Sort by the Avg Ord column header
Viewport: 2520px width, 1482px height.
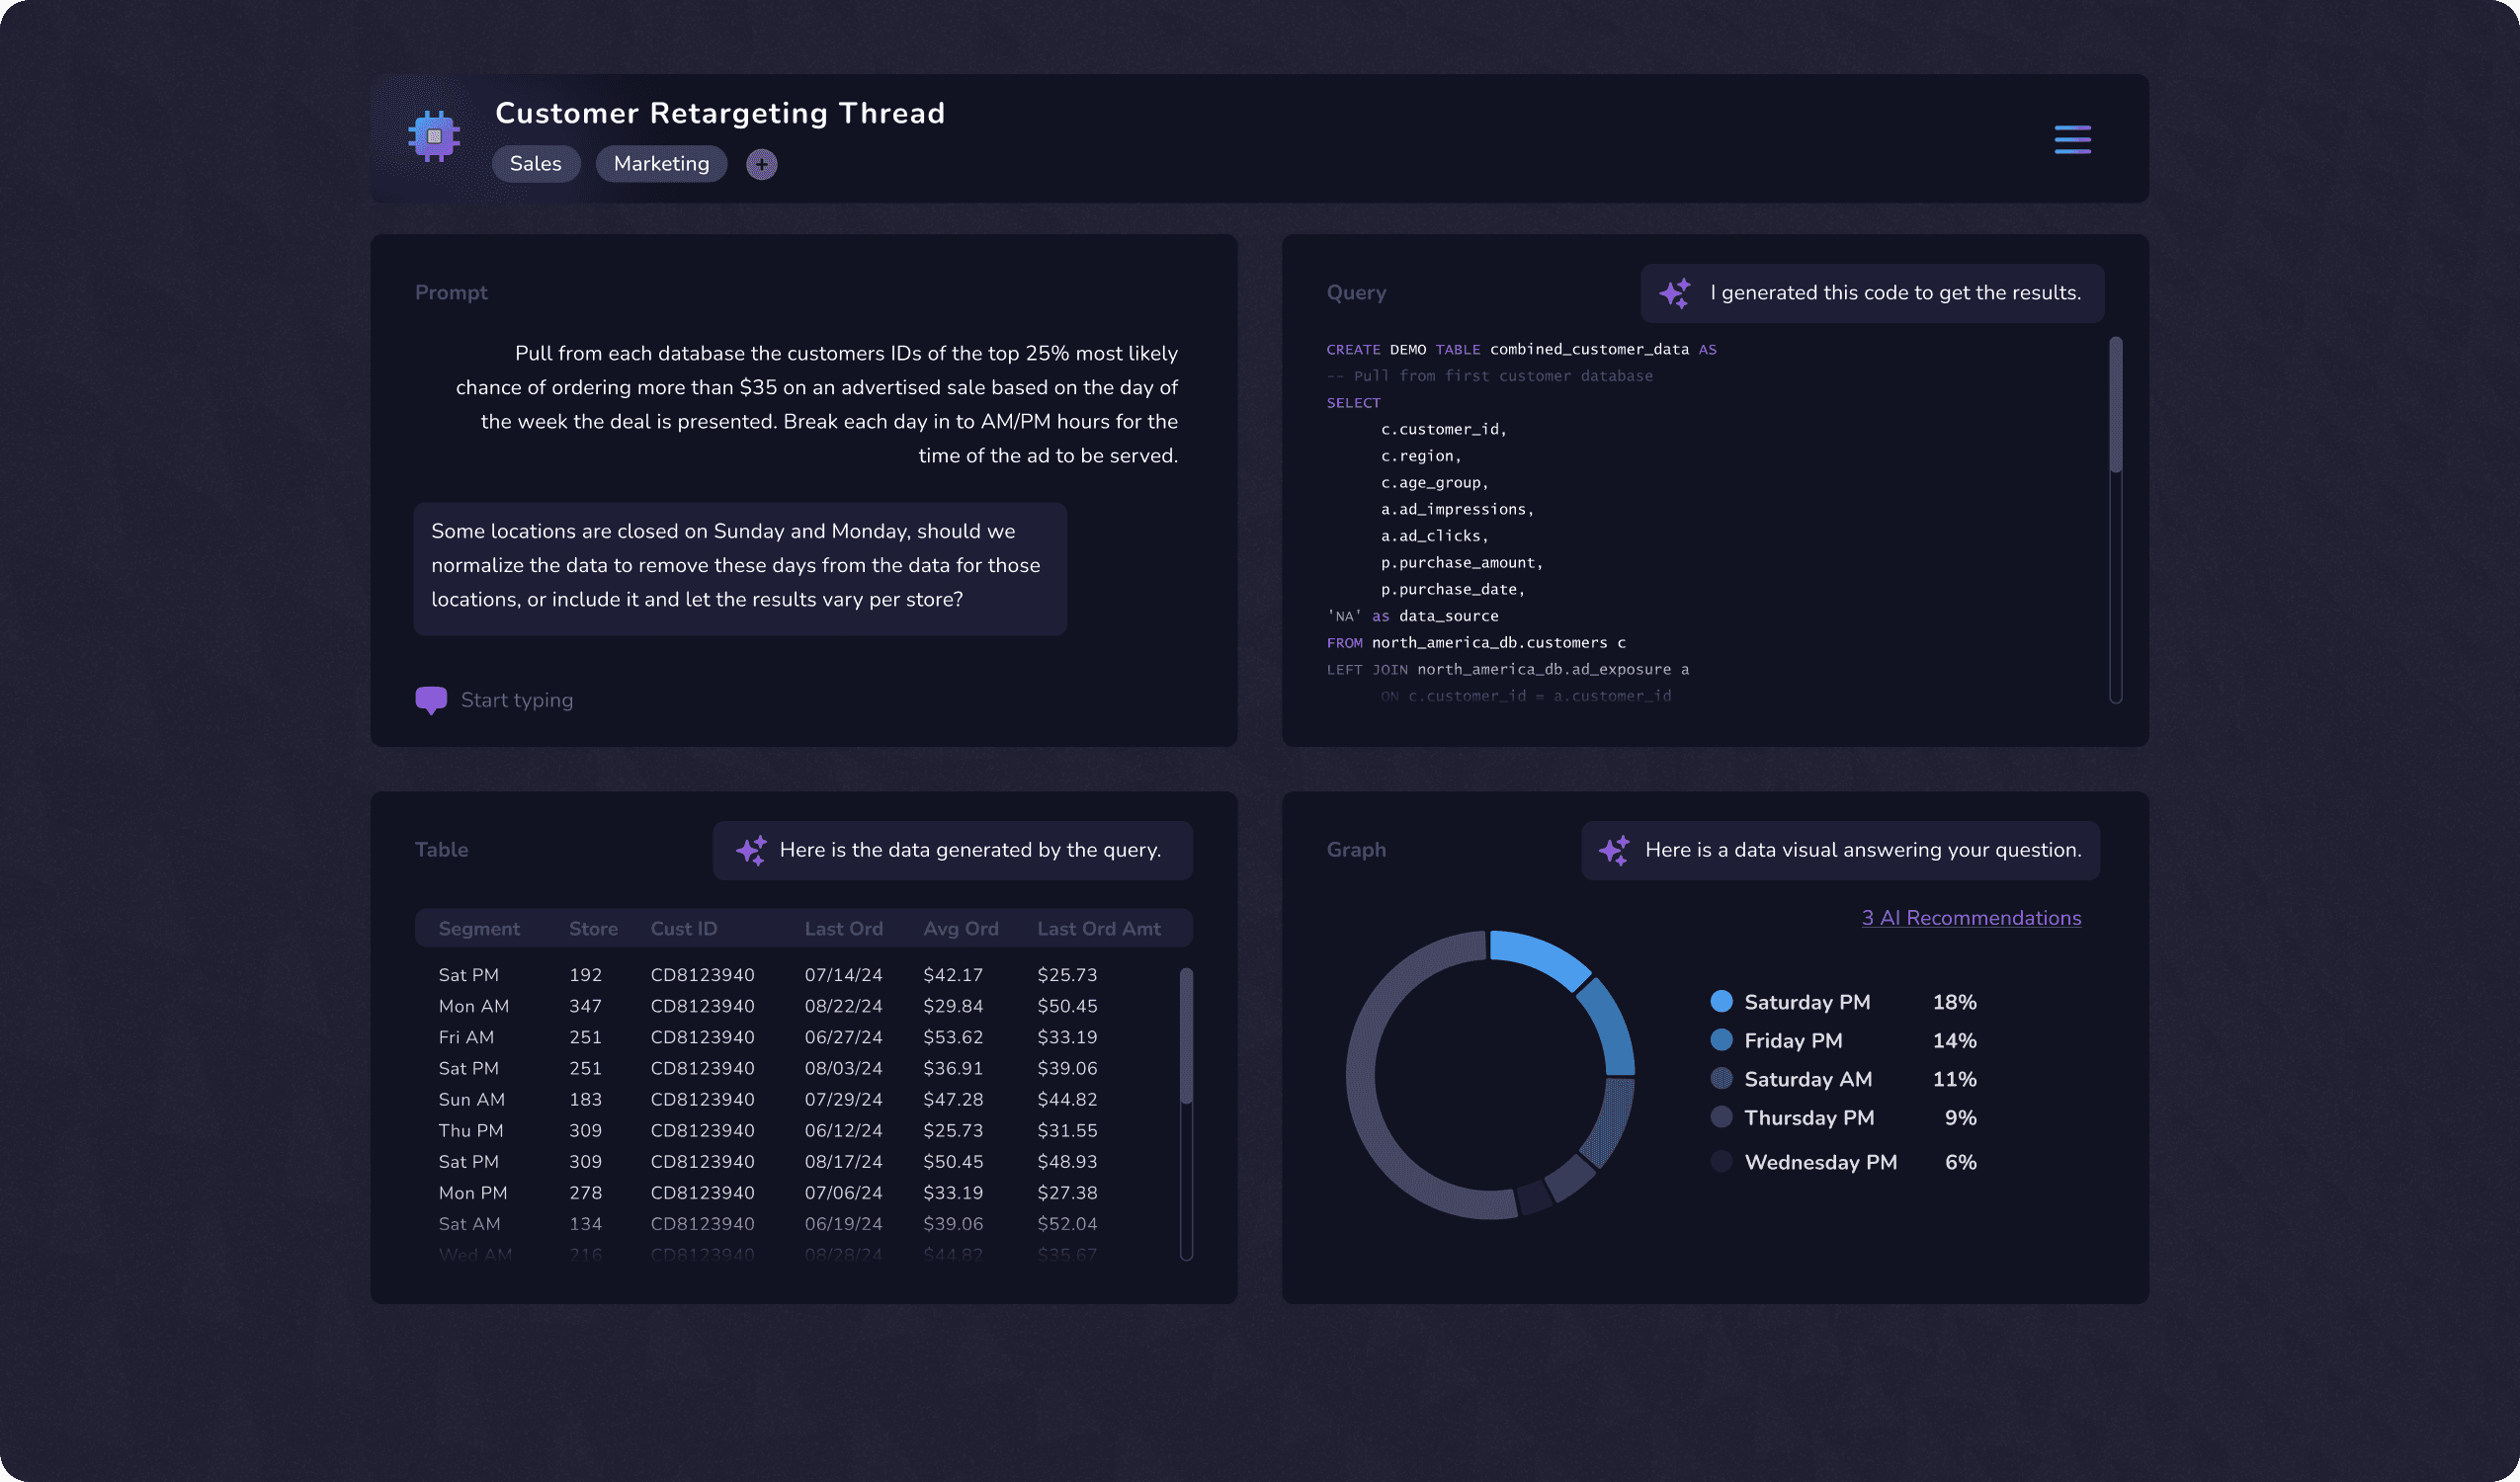coord(960,929)
